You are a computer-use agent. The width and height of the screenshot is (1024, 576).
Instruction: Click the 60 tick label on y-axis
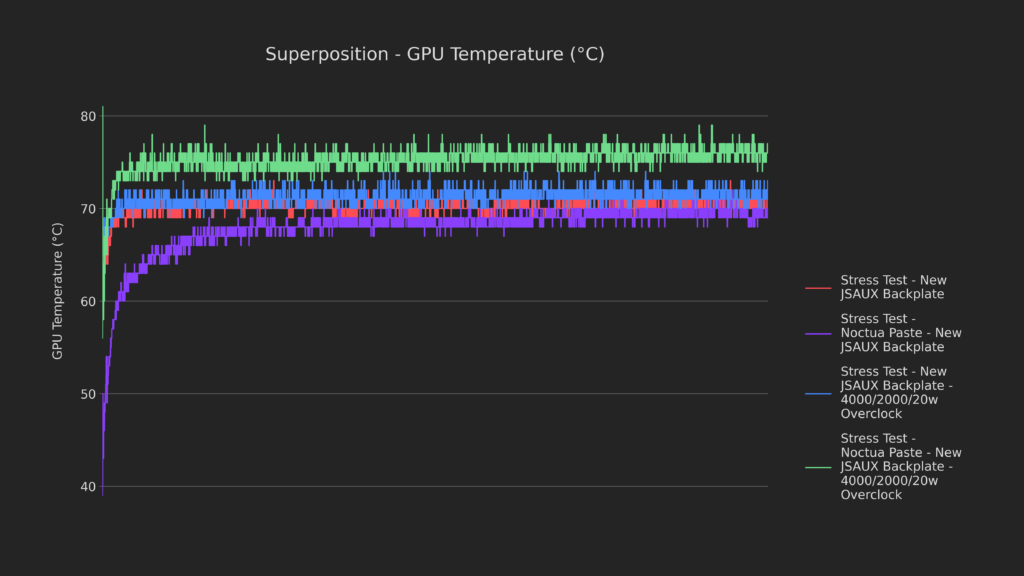[x=88, y=302]
